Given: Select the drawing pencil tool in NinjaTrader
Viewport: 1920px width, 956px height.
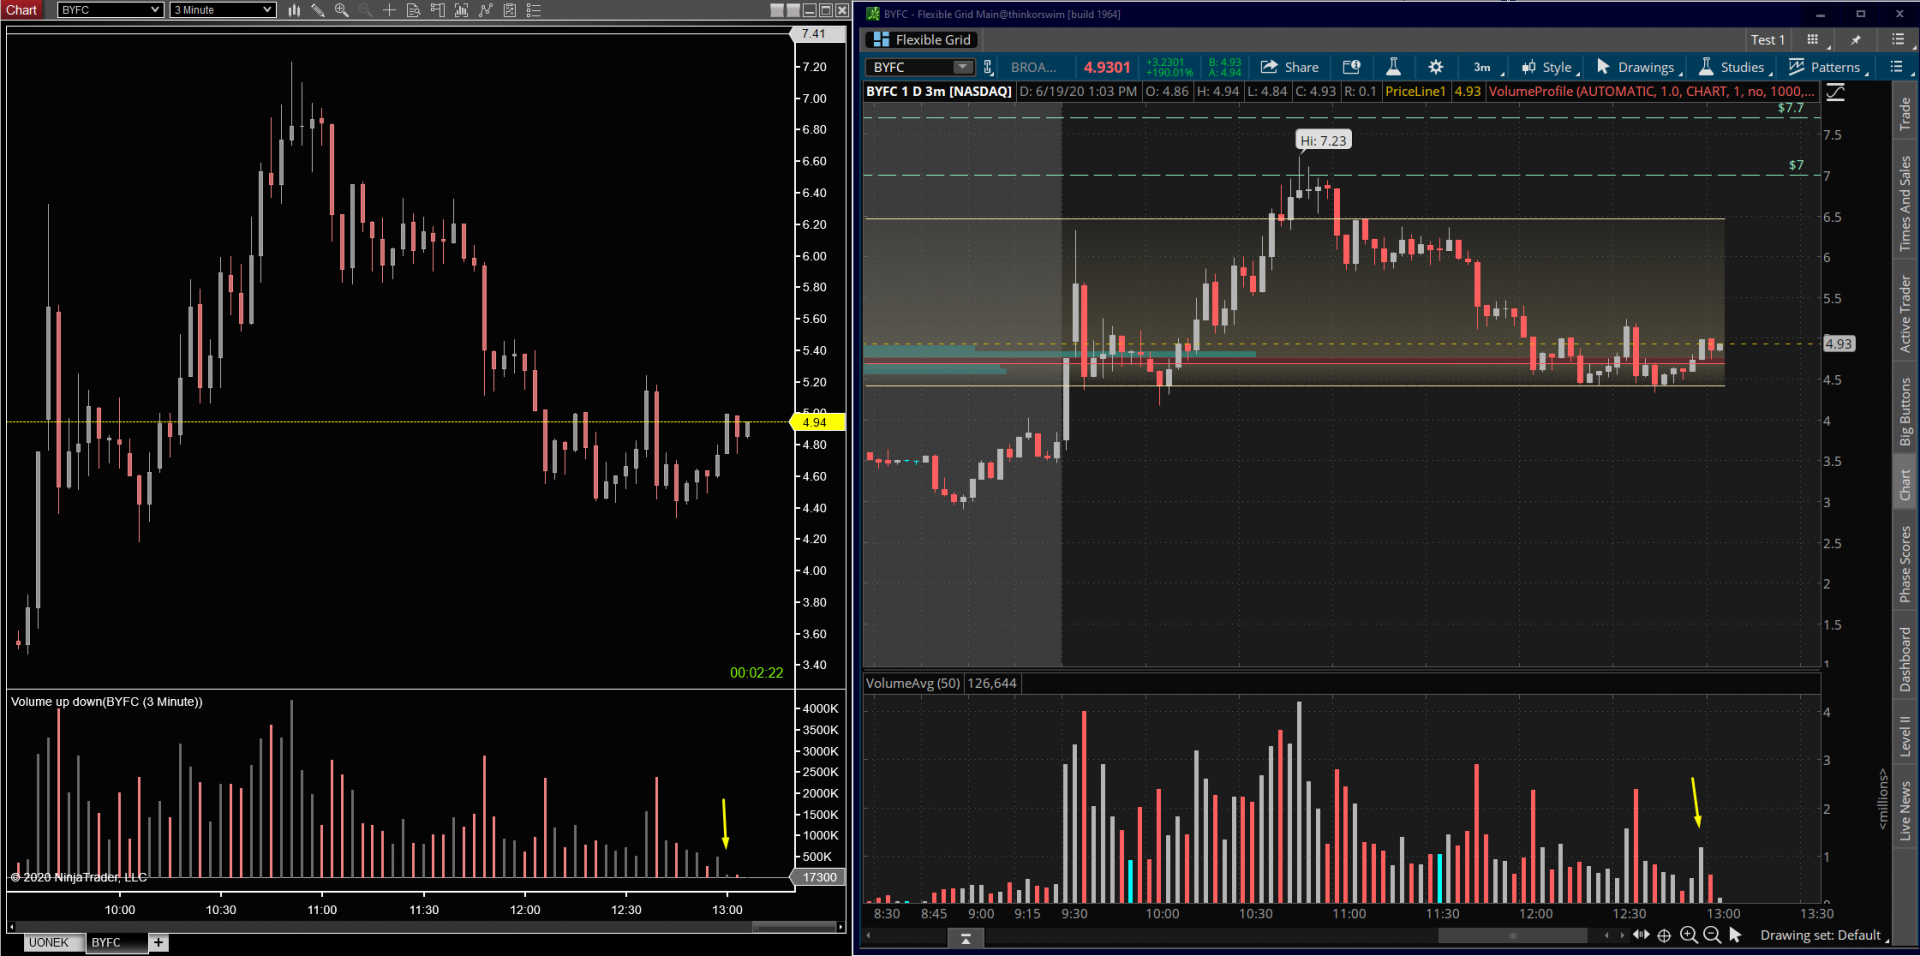Looking at the screenshot, I should tap(318, 10).
